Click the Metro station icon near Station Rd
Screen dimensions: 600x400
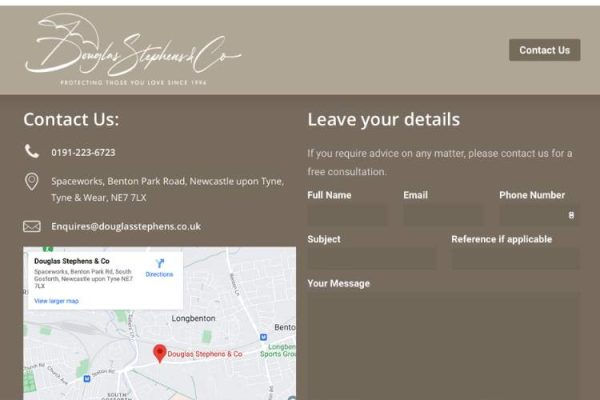pyautogui.click(x=87, y=379)
